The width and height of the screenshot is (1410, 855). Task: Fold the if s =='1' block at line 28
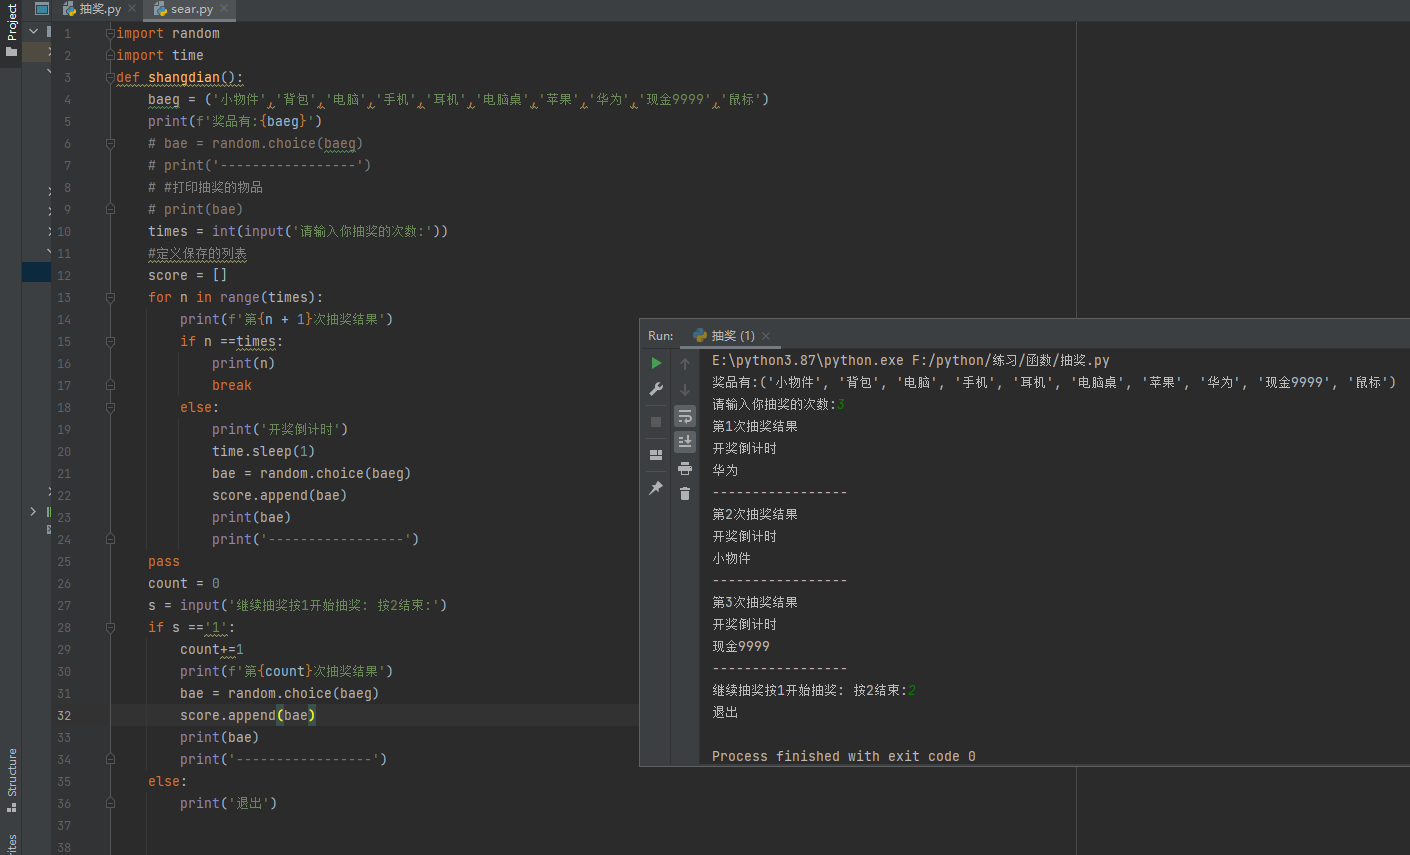coord(110,627)
